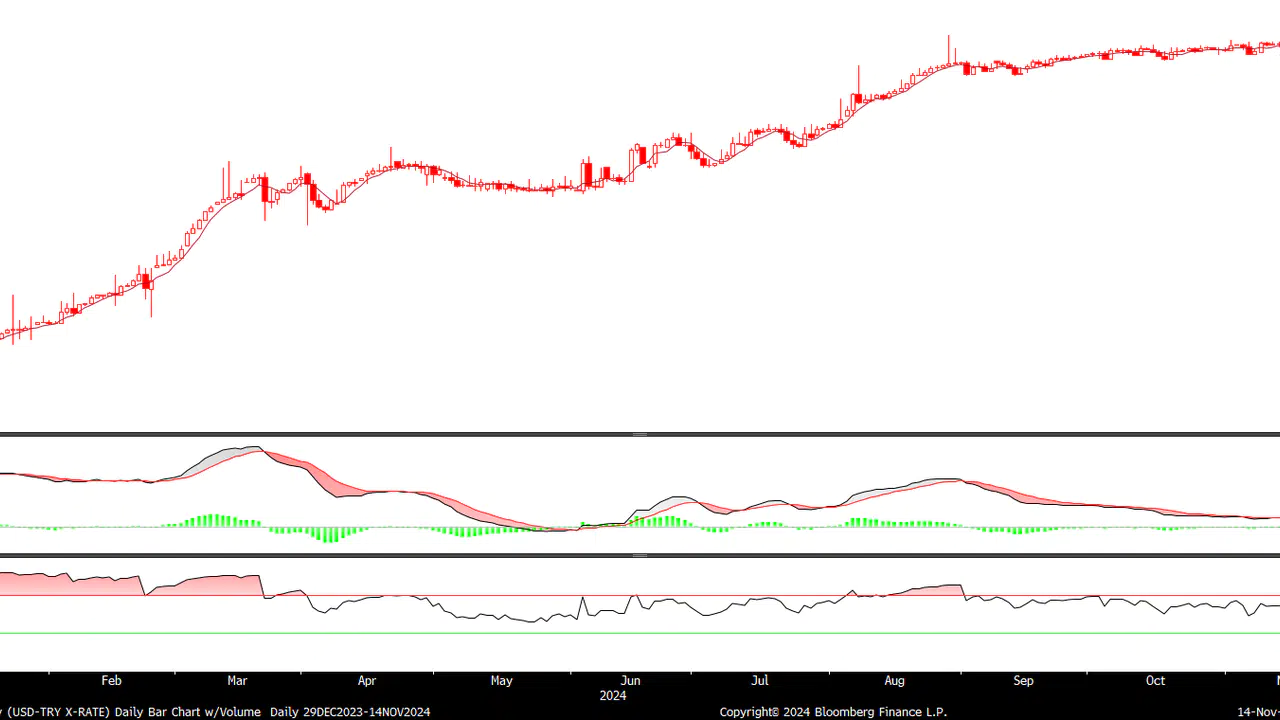Click the Copyright 2024 Bloomberg Finance L.P. text

[x=833, y=712]
